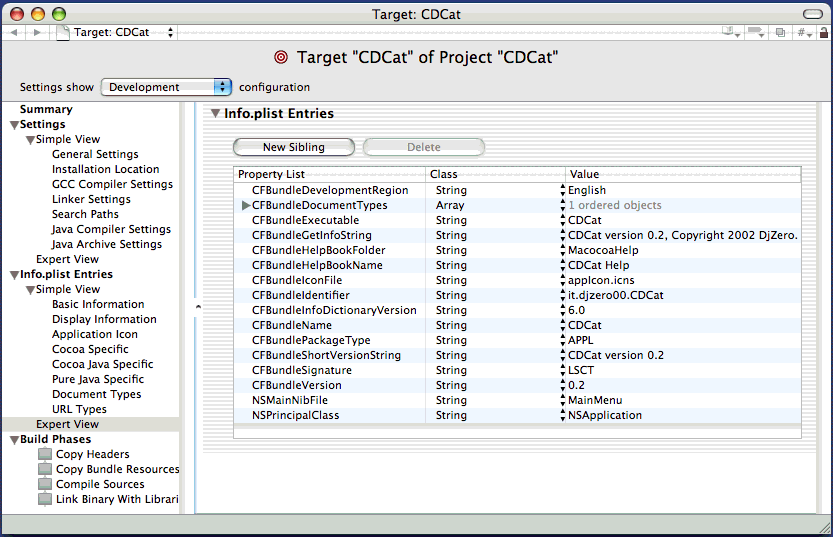The image size is (833, 537).
Task: Expand the CFBundleDocumentTypes array row
Action: tap(245, 206)
